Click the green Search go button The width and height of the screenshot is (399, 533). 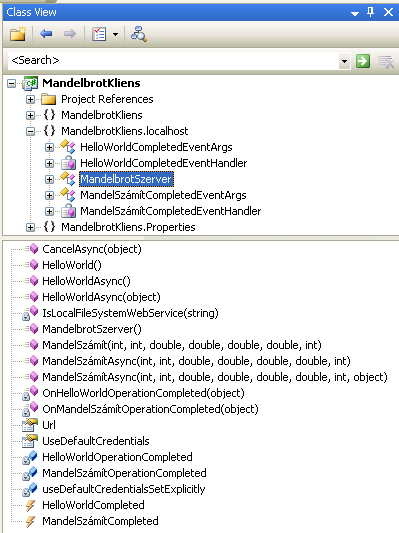tap(363, 61)
